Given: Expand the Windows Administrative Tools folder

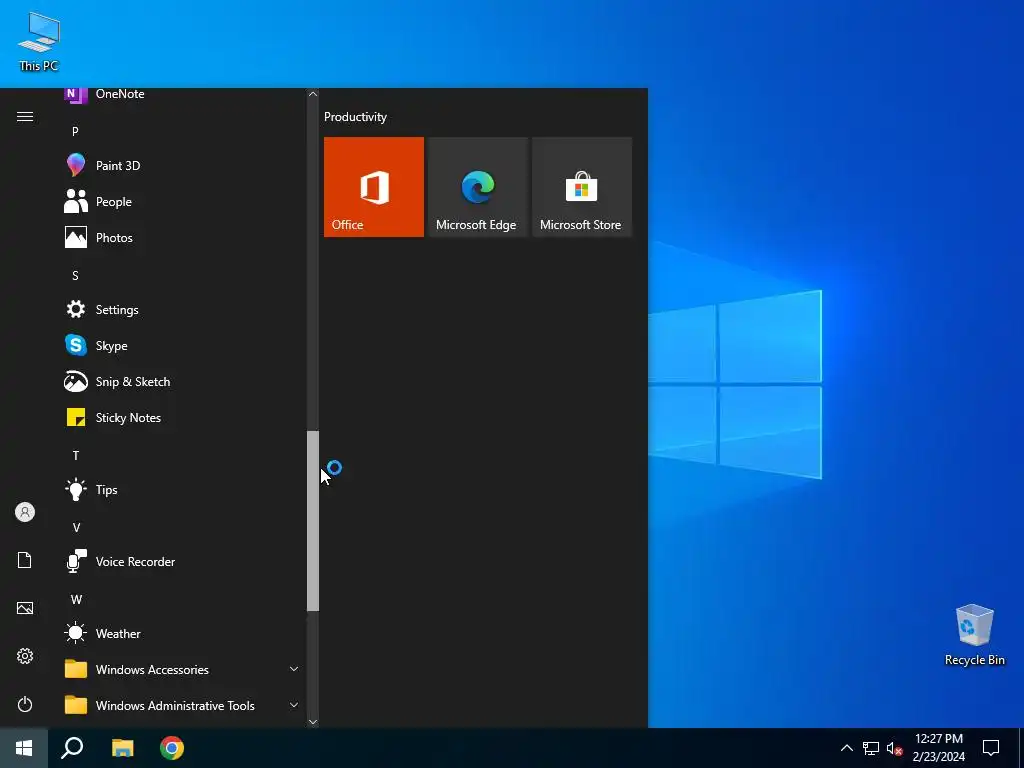Looking at the screenshot, I should click(x=182, y=705).
